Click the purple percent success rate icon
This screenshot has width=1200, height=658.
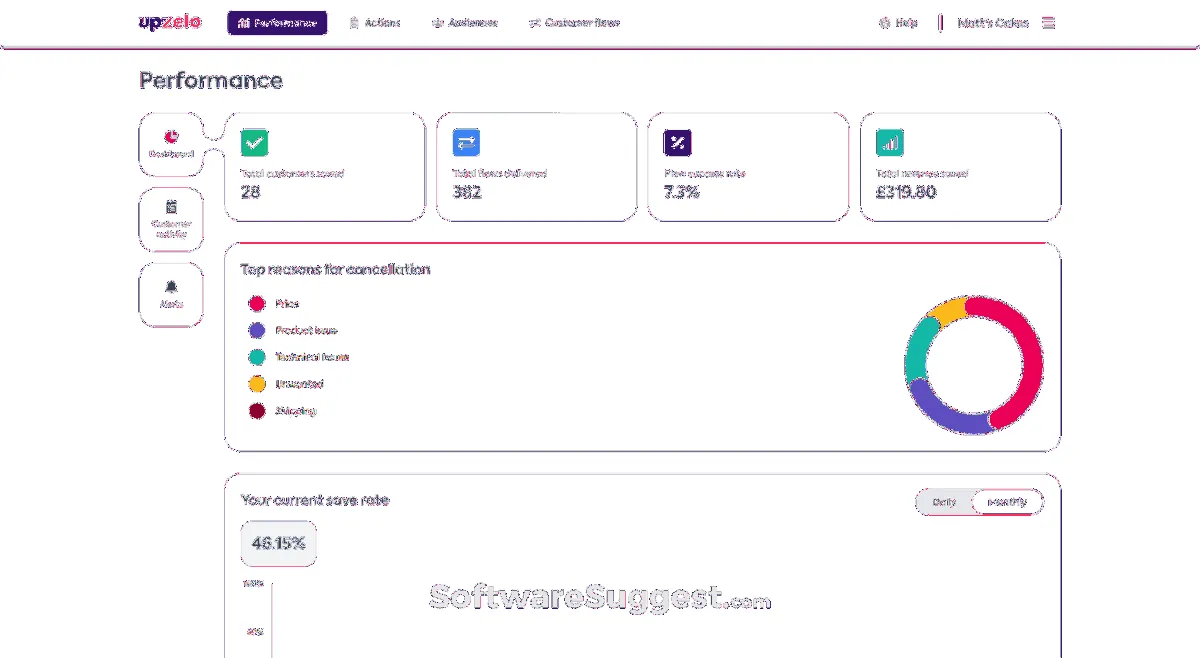[x=678, y=143]
